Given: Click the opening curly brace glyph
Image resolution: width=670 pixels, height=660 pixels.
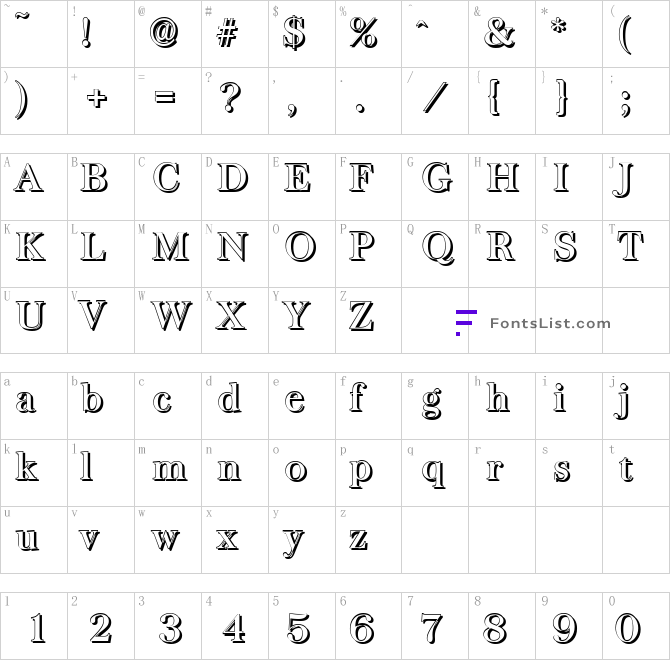Looking at the screenshot, I should click(x=494, y=97).
